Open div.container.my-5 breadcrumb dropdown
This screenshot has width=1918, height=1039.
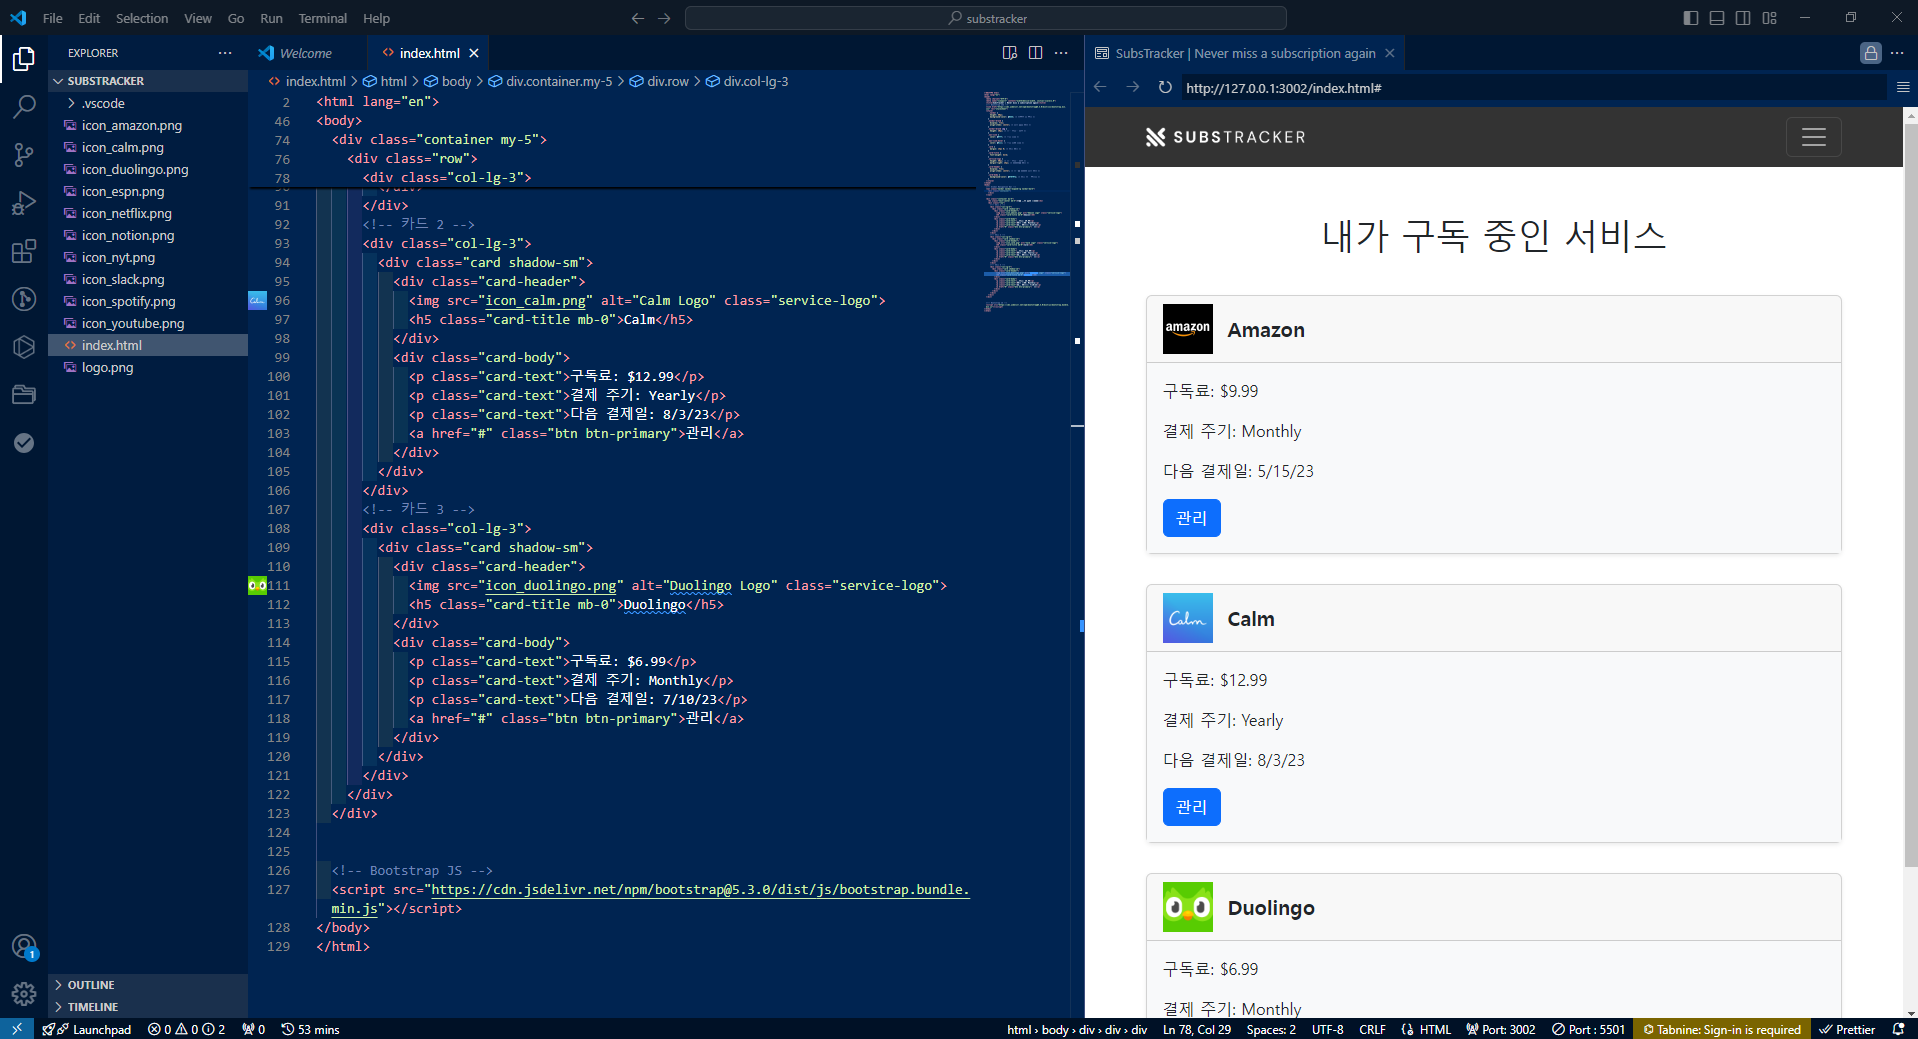pos(550,81)
